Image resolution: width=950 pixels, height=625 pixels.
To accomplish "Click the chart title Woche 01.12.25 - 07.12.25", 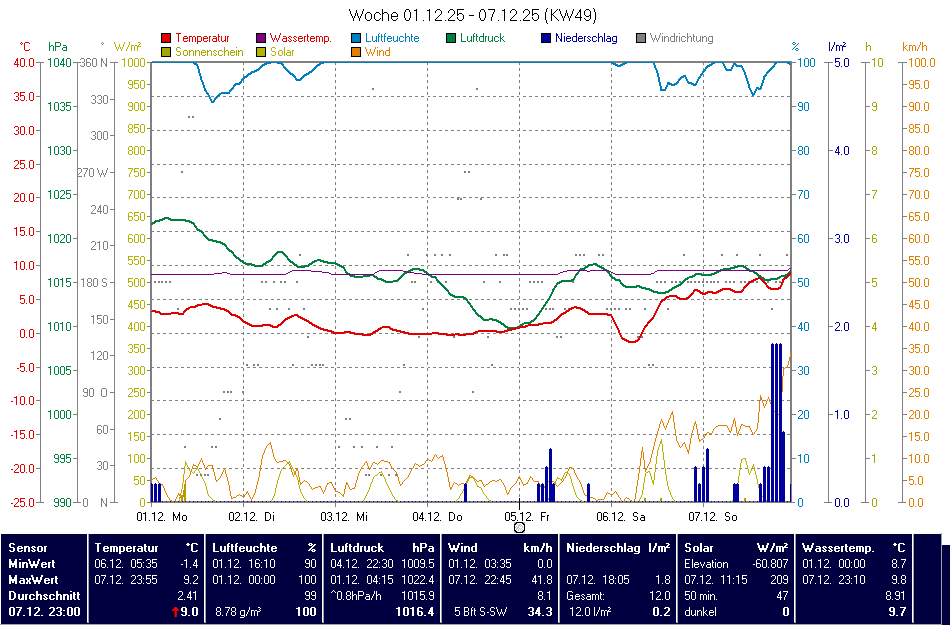I will [474, 15].
